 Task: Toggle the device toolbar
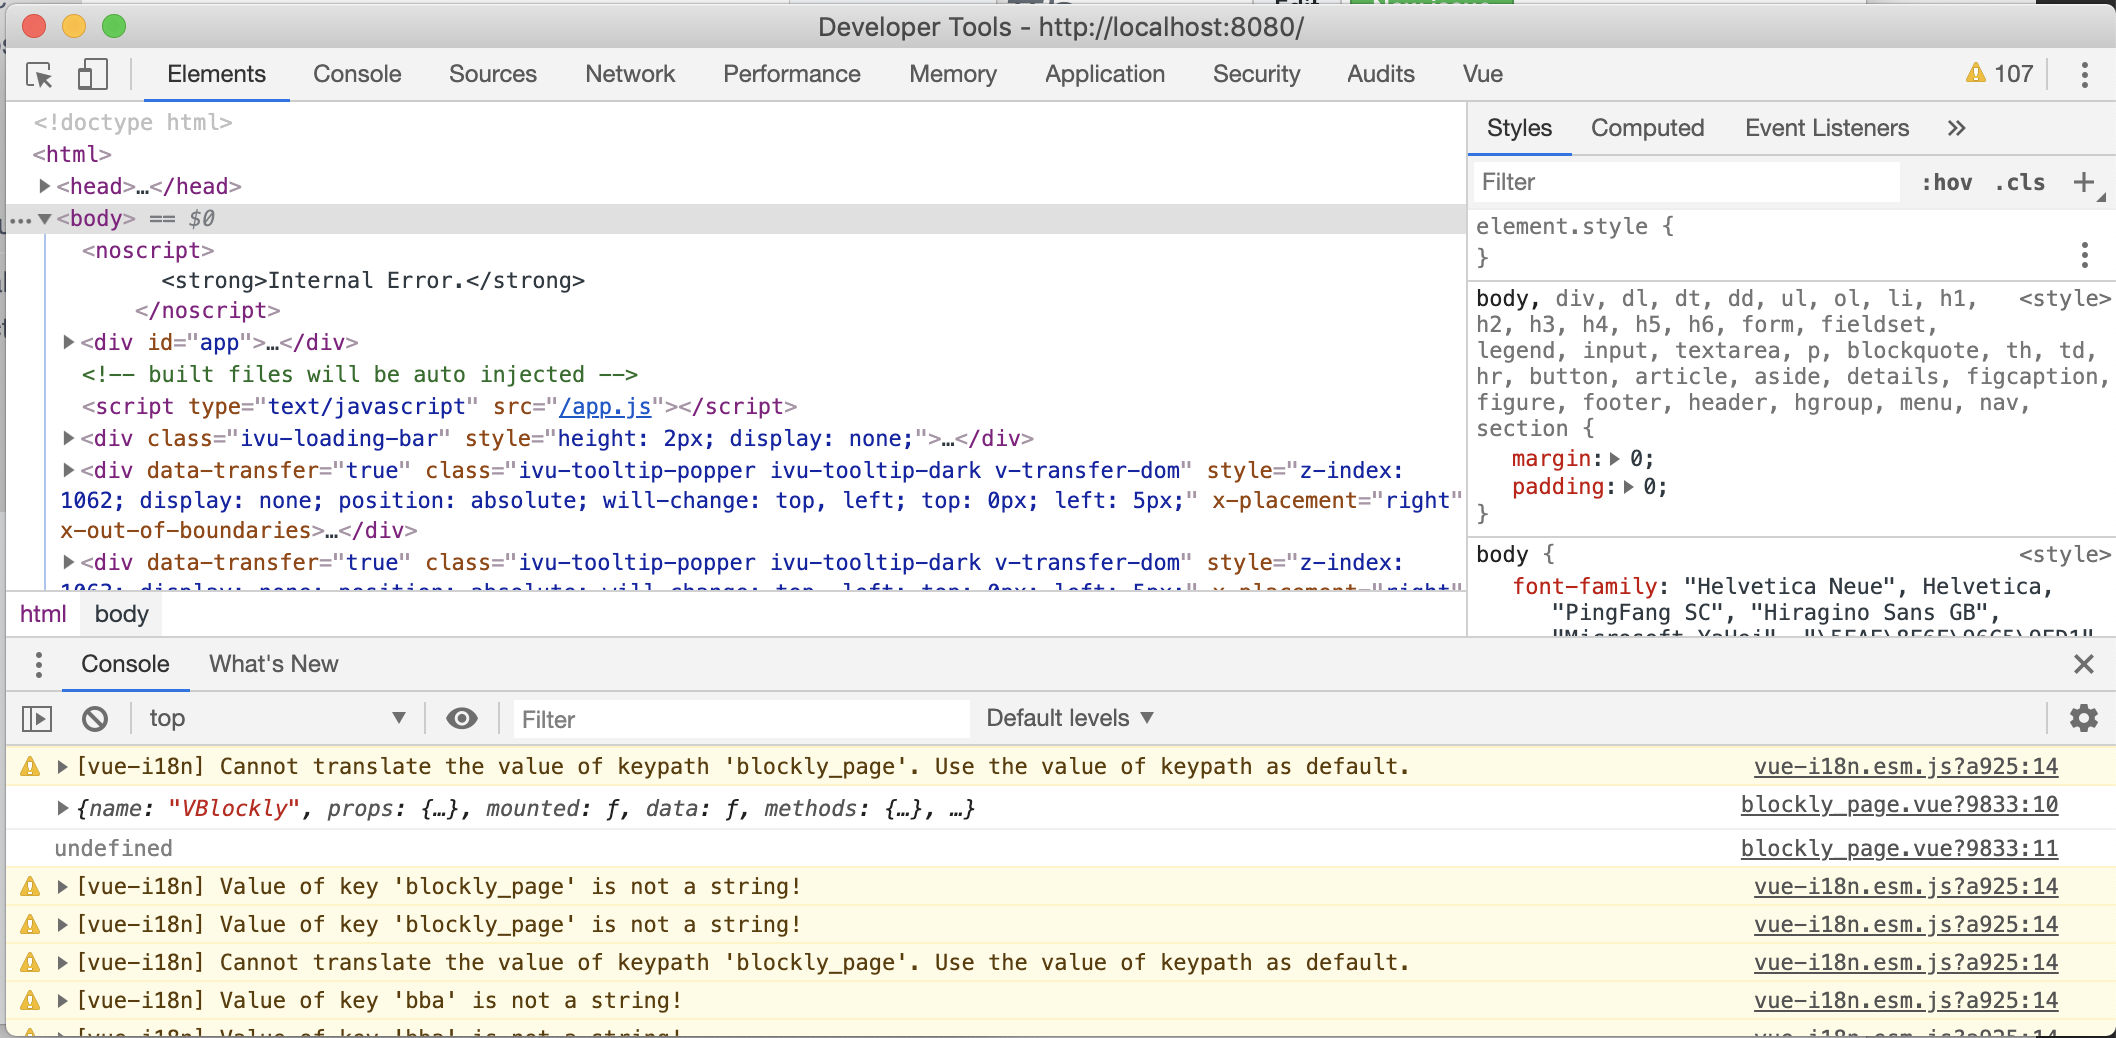point(92,75)
